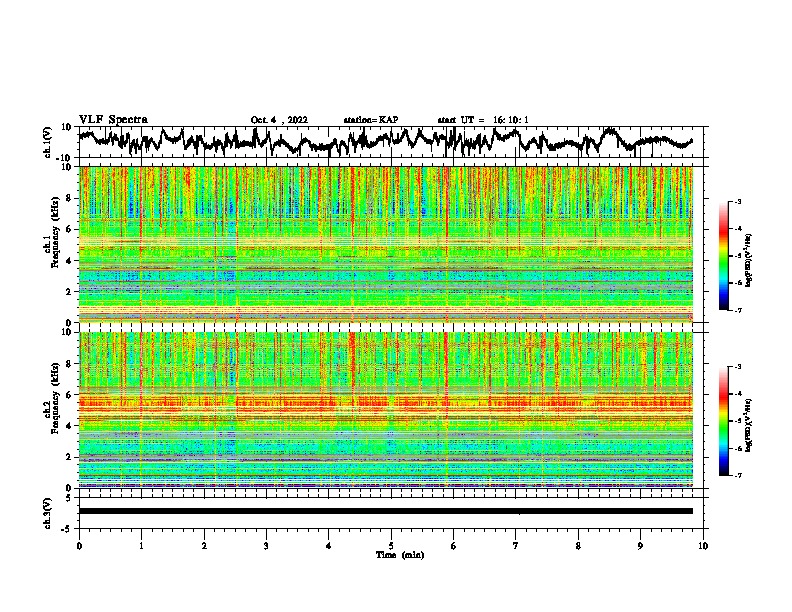The width and height of the screenshot is (792, 612).
Task: Click time axis tick label "2"
Action: pyautogui.click(x=204, y=546)
